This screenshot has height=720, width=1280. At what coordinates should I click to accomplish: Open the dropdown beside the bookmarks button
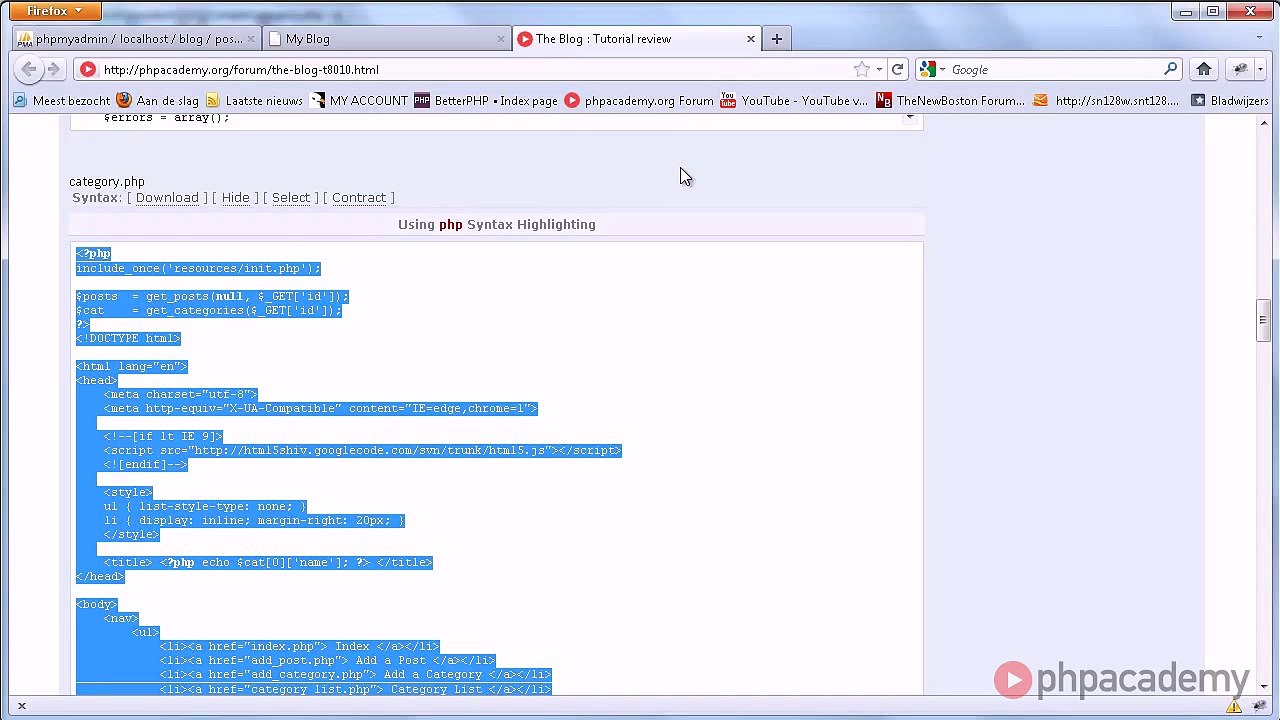click(x=1260, y=69)
